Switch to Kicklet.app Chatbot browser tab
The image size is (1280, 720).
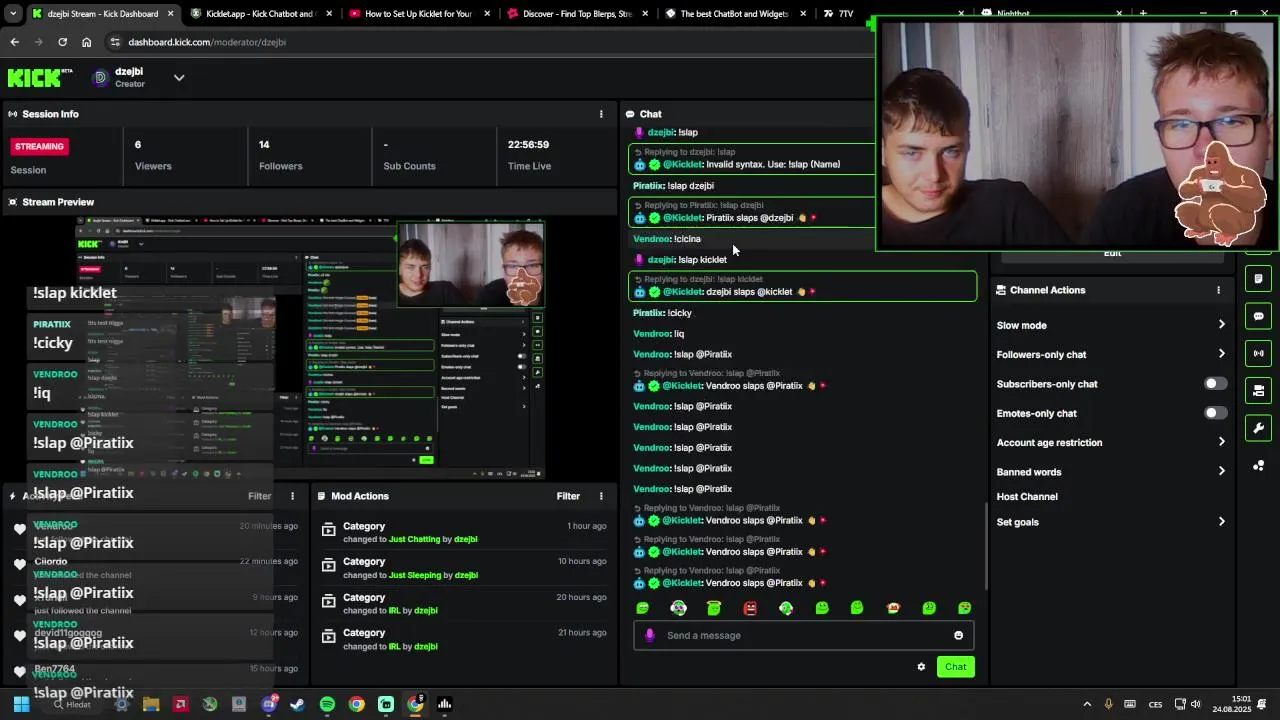[x=261, y=14]
